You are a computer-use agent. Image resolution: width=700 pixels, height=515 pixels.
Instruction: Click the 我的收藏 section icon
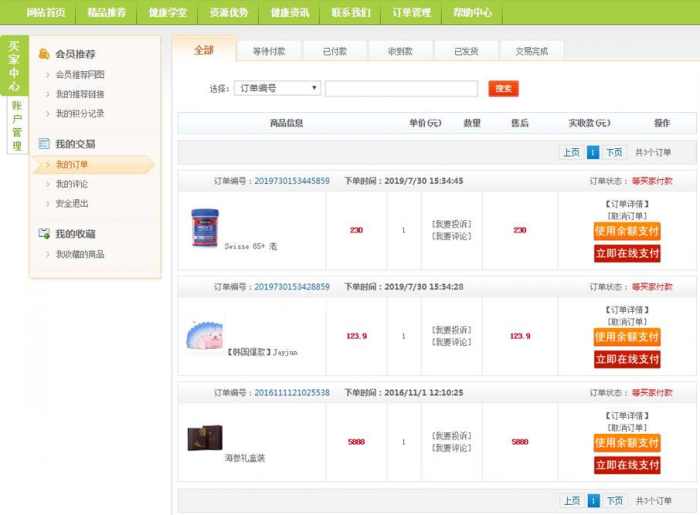(x=44, y=234)
